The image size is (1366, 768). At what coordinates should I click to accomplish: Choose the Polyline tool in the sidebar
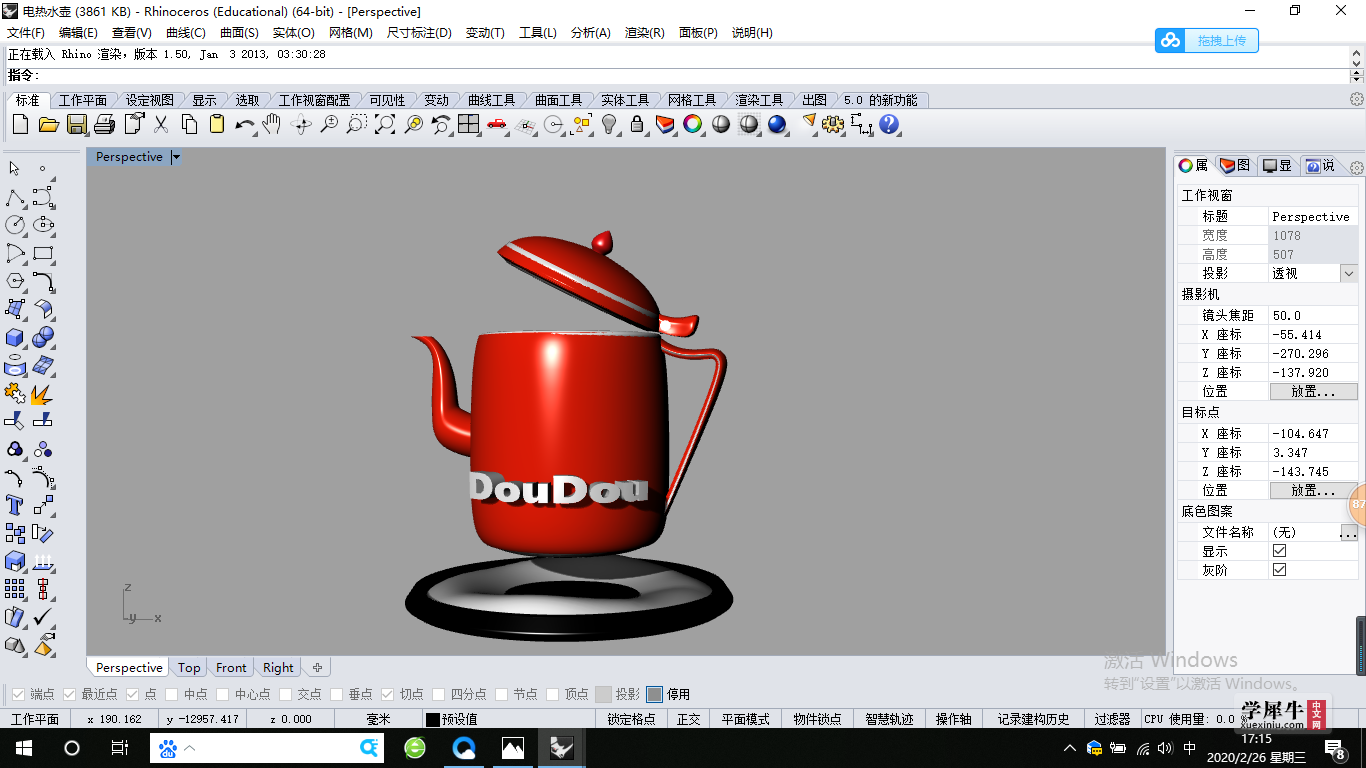[x=15, y=197]
